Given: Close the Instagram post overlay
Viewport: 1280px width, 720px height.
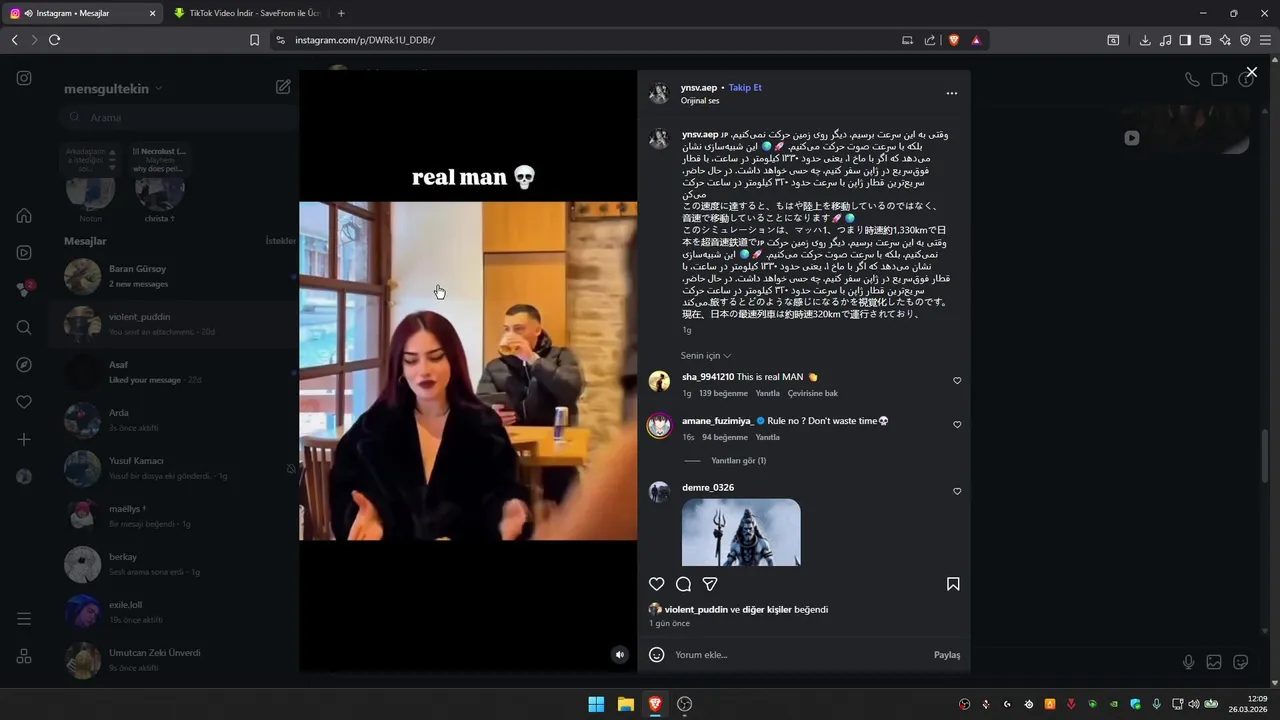Looking at the screenshot, I should [x=1251, y=72].
